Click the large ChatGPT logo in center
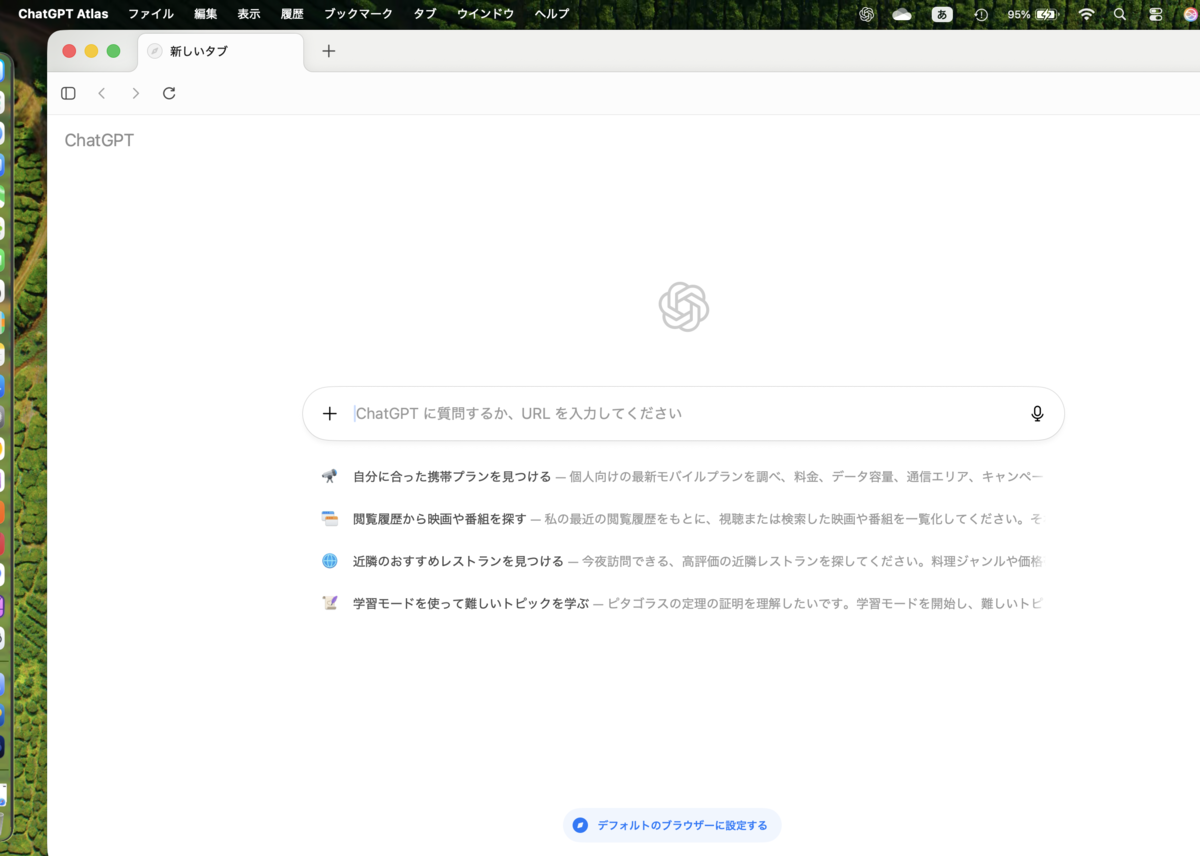This screenshot has width=1200, height=856. [684, 307]
